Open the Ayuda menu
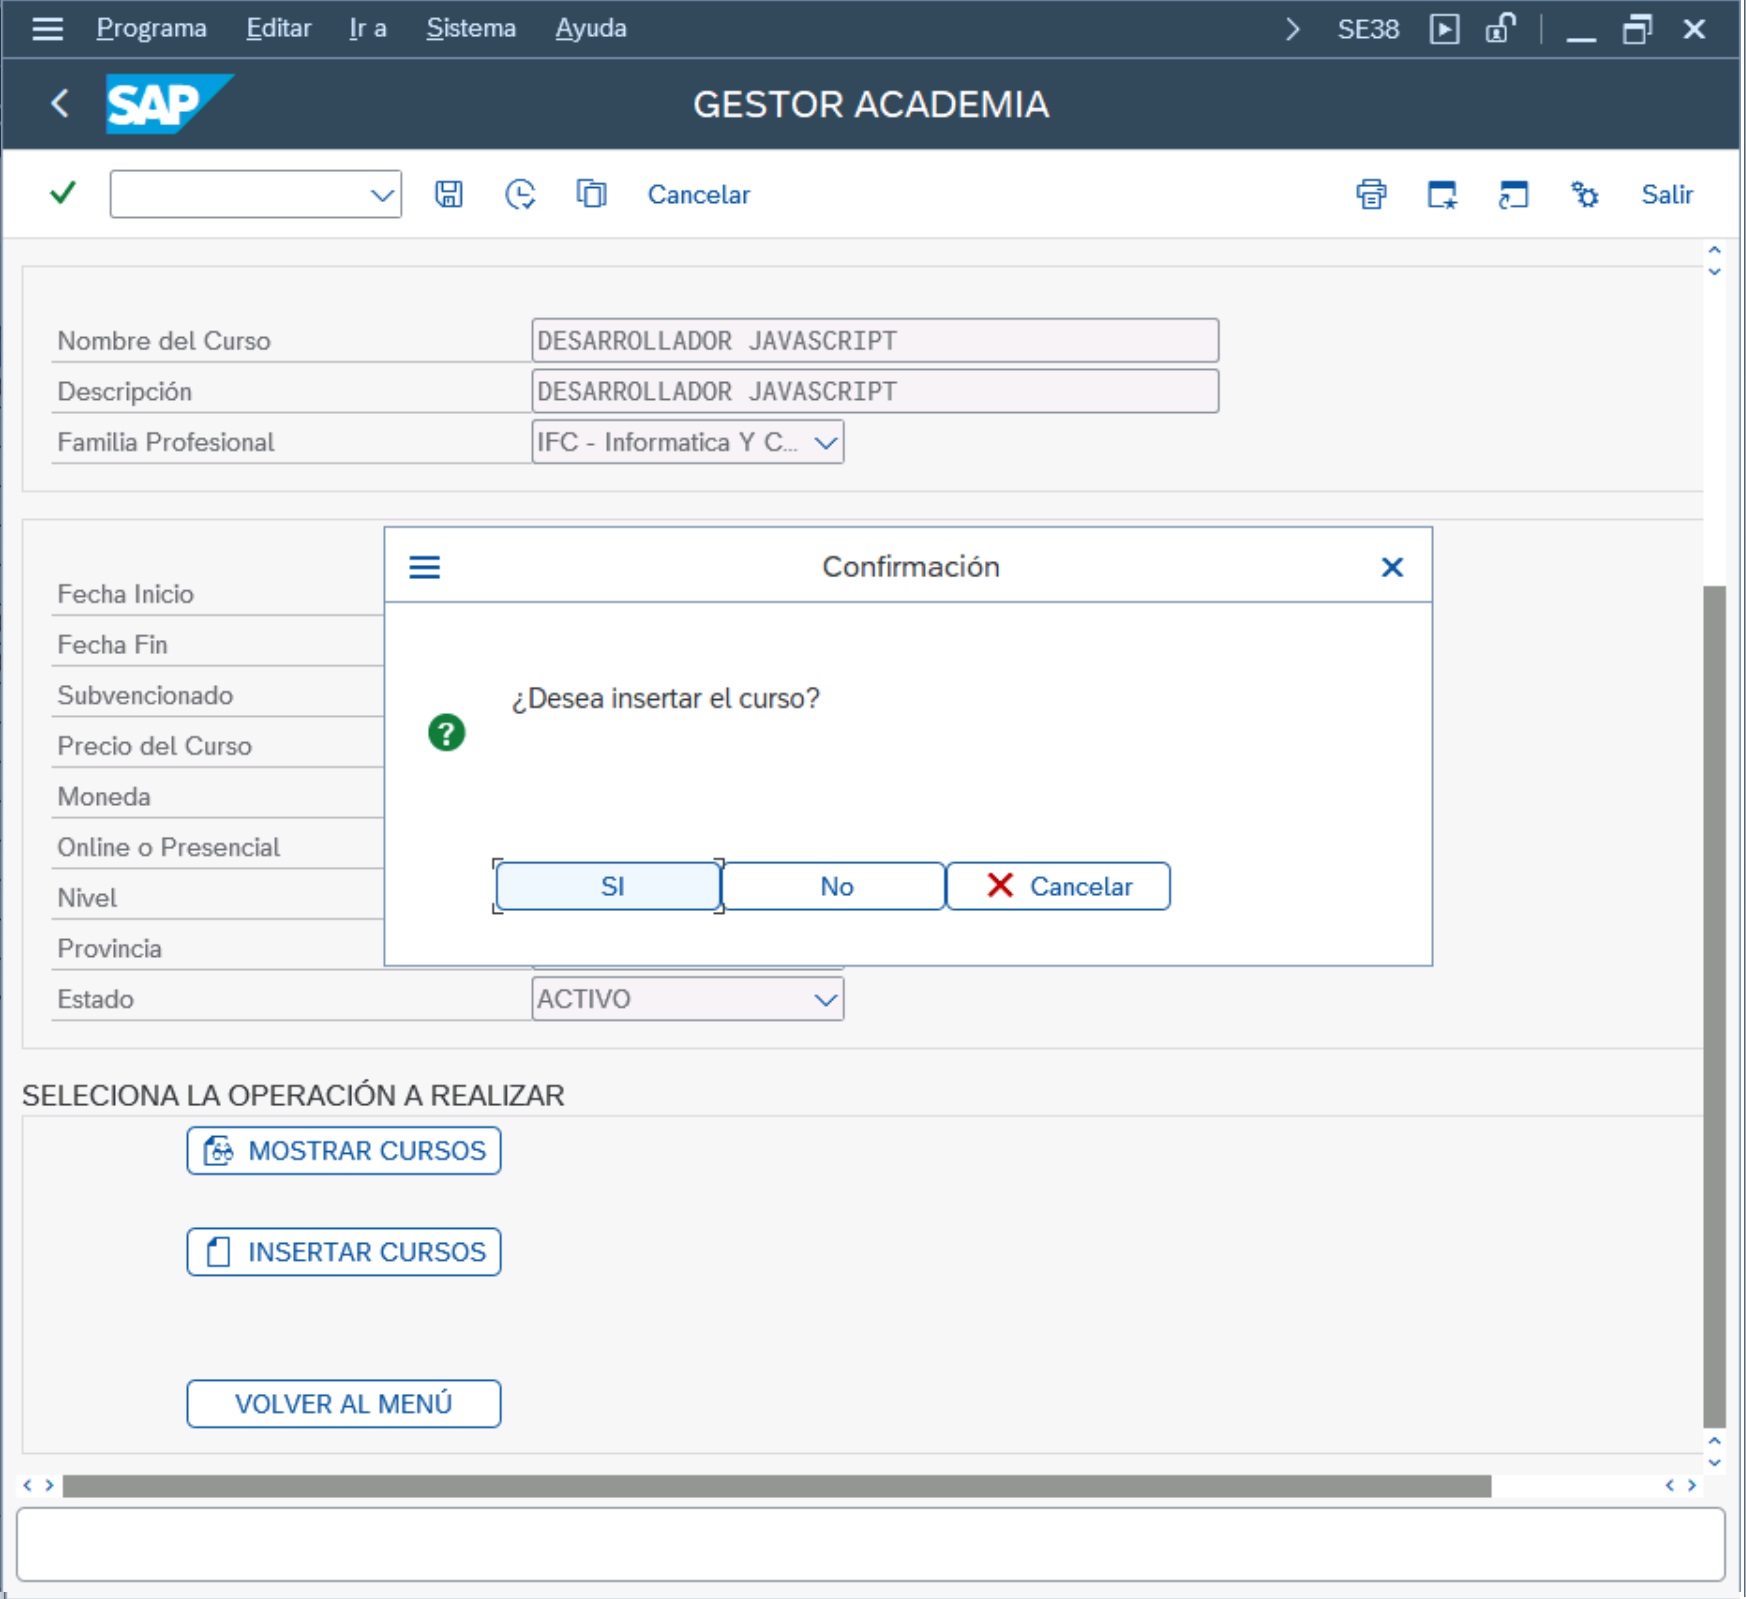Screen dimensions: 1746x1599 tap(590, 28)
